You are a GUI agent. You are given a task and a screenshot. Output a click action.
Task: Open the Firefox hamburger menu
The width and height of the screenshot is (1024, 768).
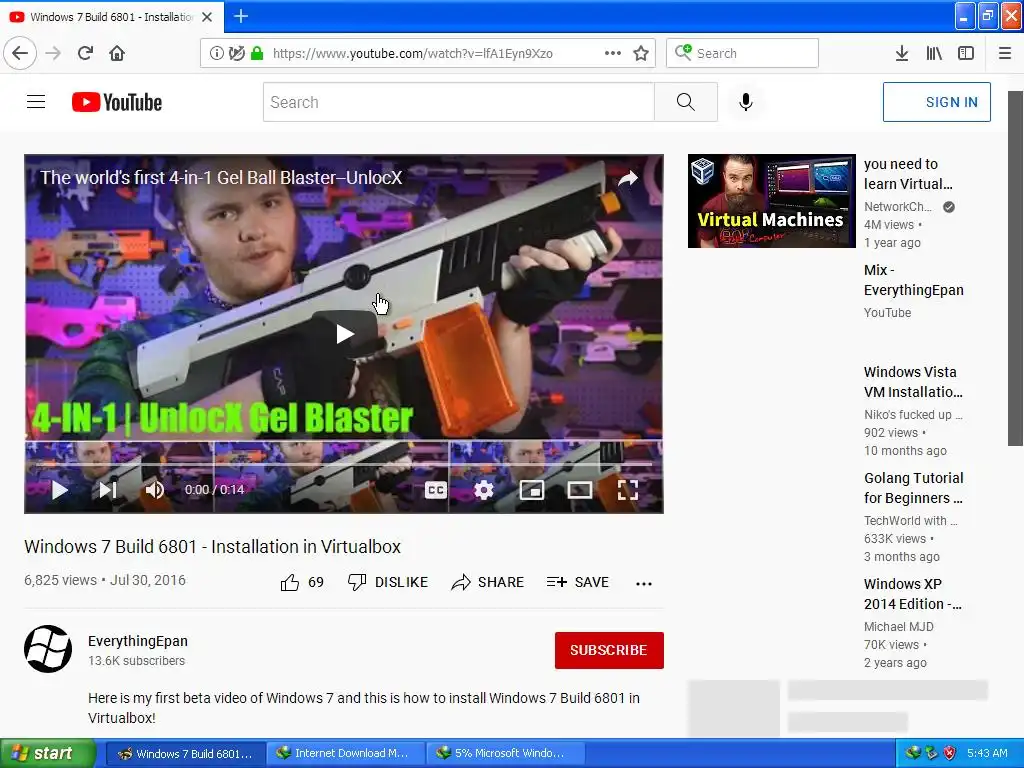tap(1005, 54)
